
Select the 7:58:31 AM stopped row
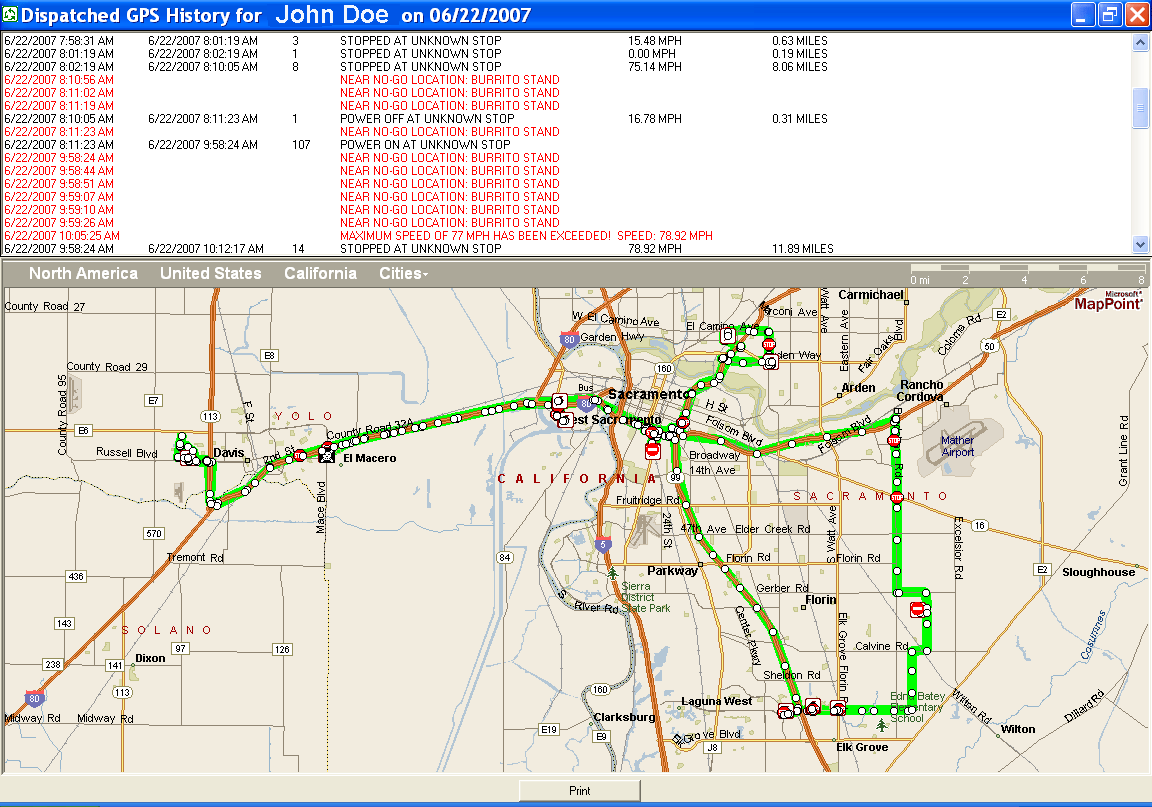pos(416,40)
